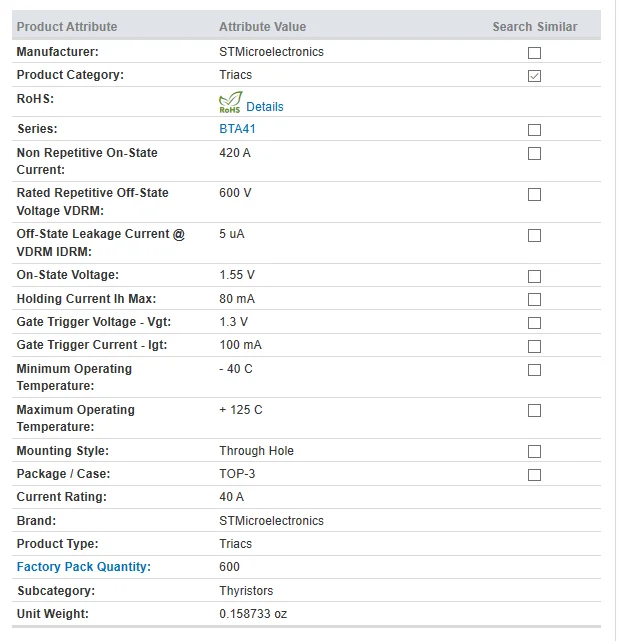This screenshot has height=641, width=619.
Task: Enable the Mounting Style Through Hole checkbox
Action: coord(534,452)
